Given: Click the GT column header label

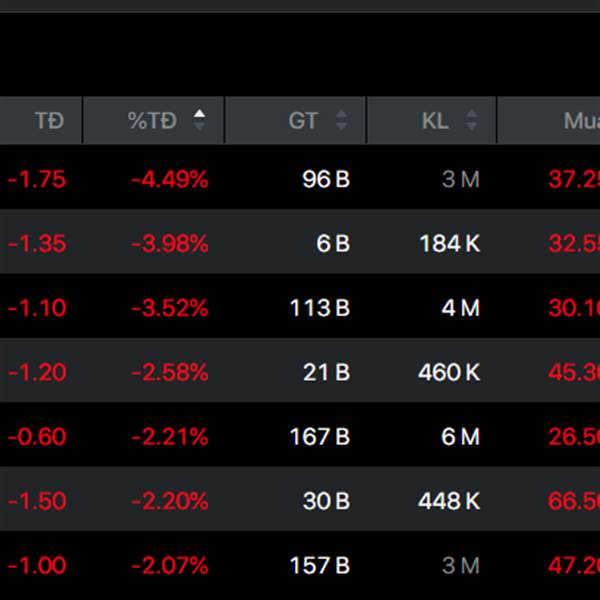Looking at the screenshot, I should (x=303, y=121).
